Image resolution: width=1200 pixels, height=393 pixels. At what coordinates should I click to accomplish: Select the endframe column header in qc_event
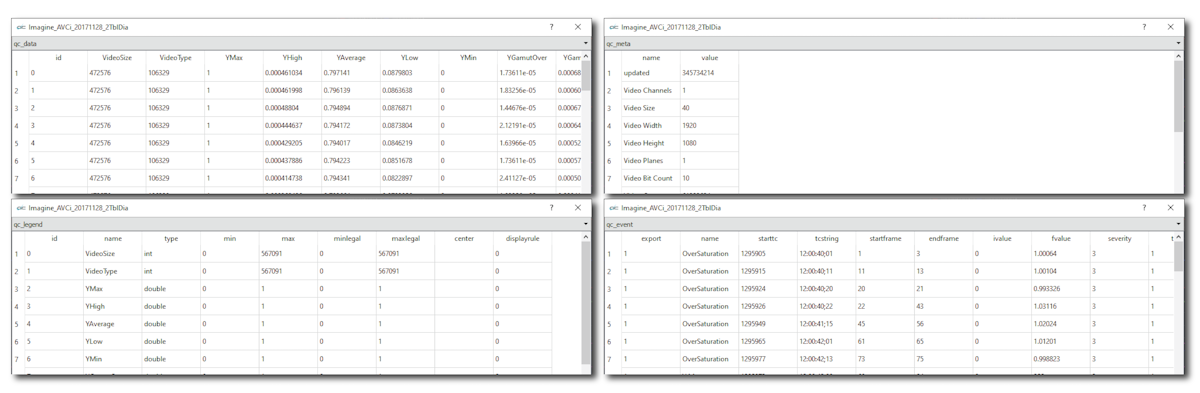coord(944,239)
